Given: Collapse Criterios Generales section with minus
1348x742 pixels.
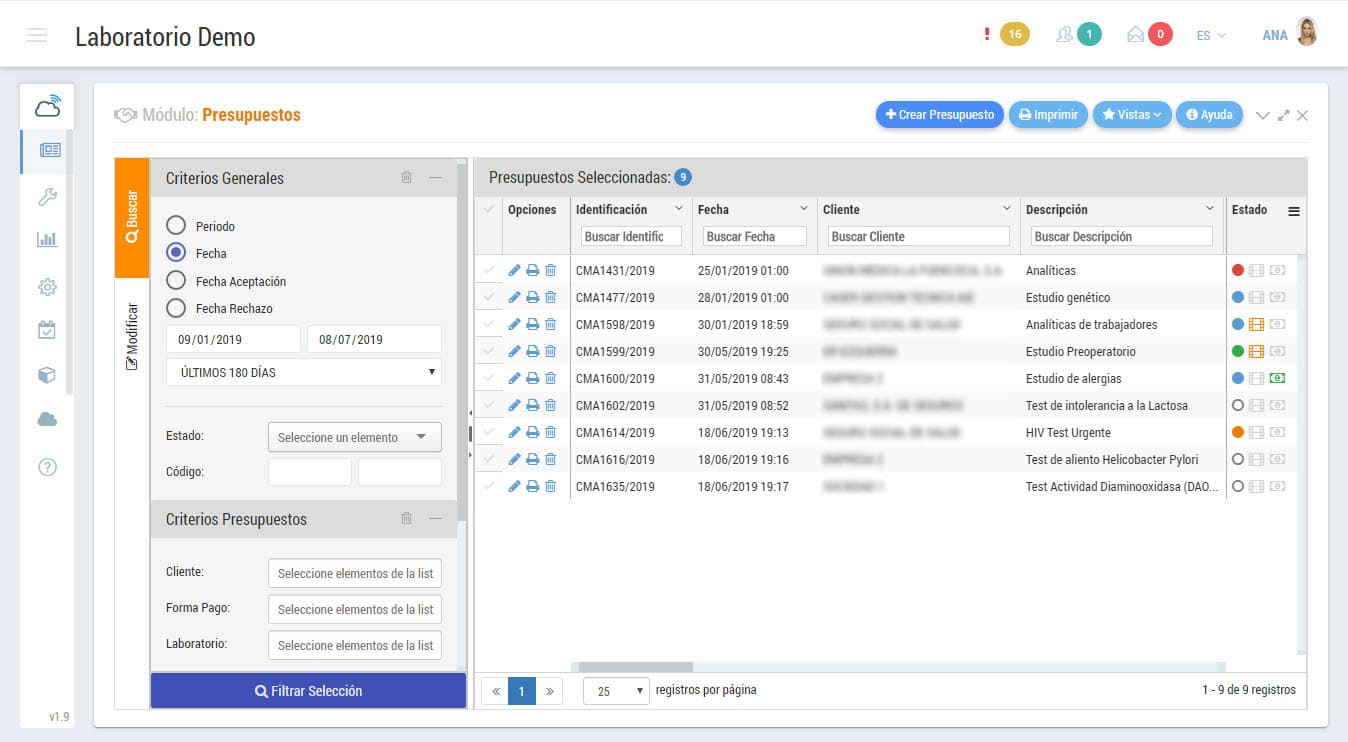Looking at the screenshot, I should pos(435,178).
